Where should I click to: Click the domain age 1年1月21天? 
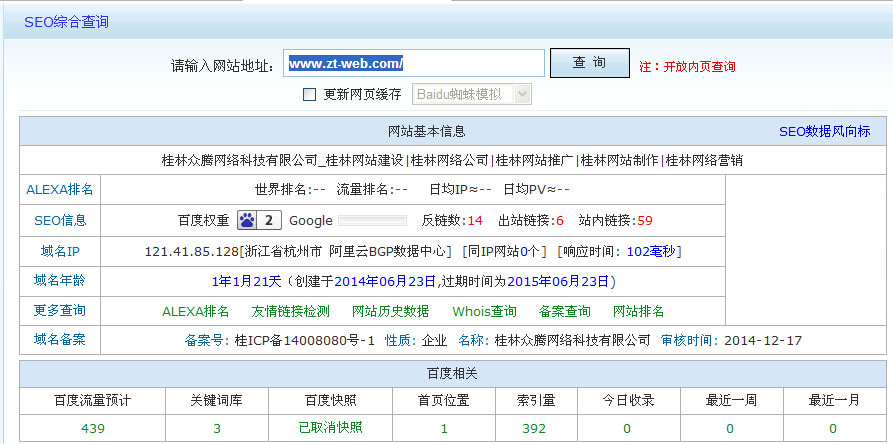click(x=247, y=281)
